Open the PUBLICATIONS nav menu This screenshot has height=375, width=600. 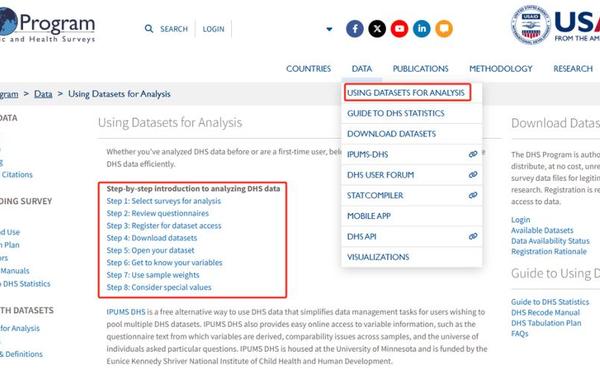pos(421,68)
